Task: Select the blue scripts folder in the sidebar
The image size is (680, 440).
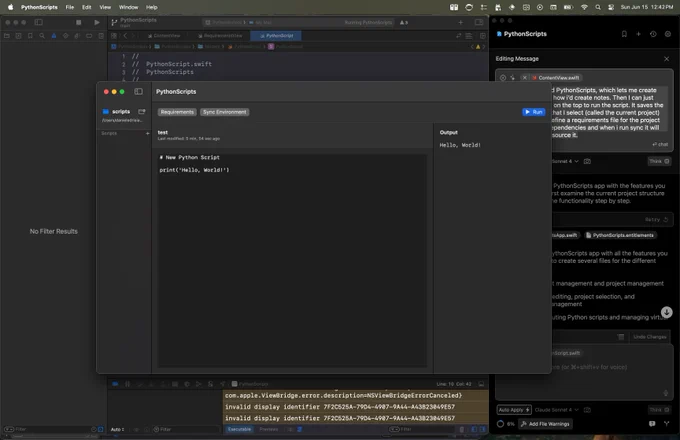Action: tap(116, 111)
